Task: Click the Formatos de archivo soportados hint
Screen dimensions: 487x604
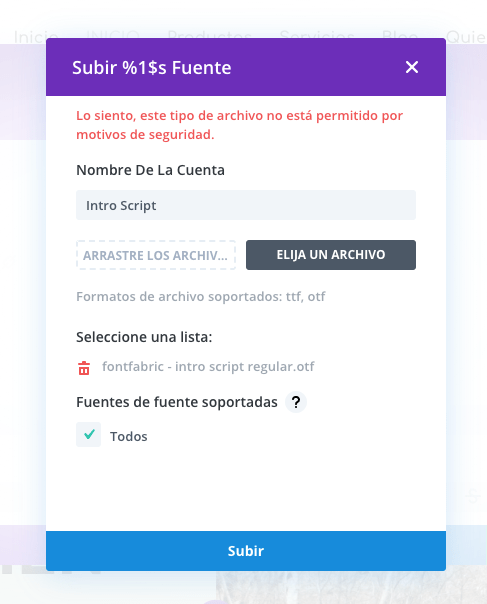Action: [201, 297]
